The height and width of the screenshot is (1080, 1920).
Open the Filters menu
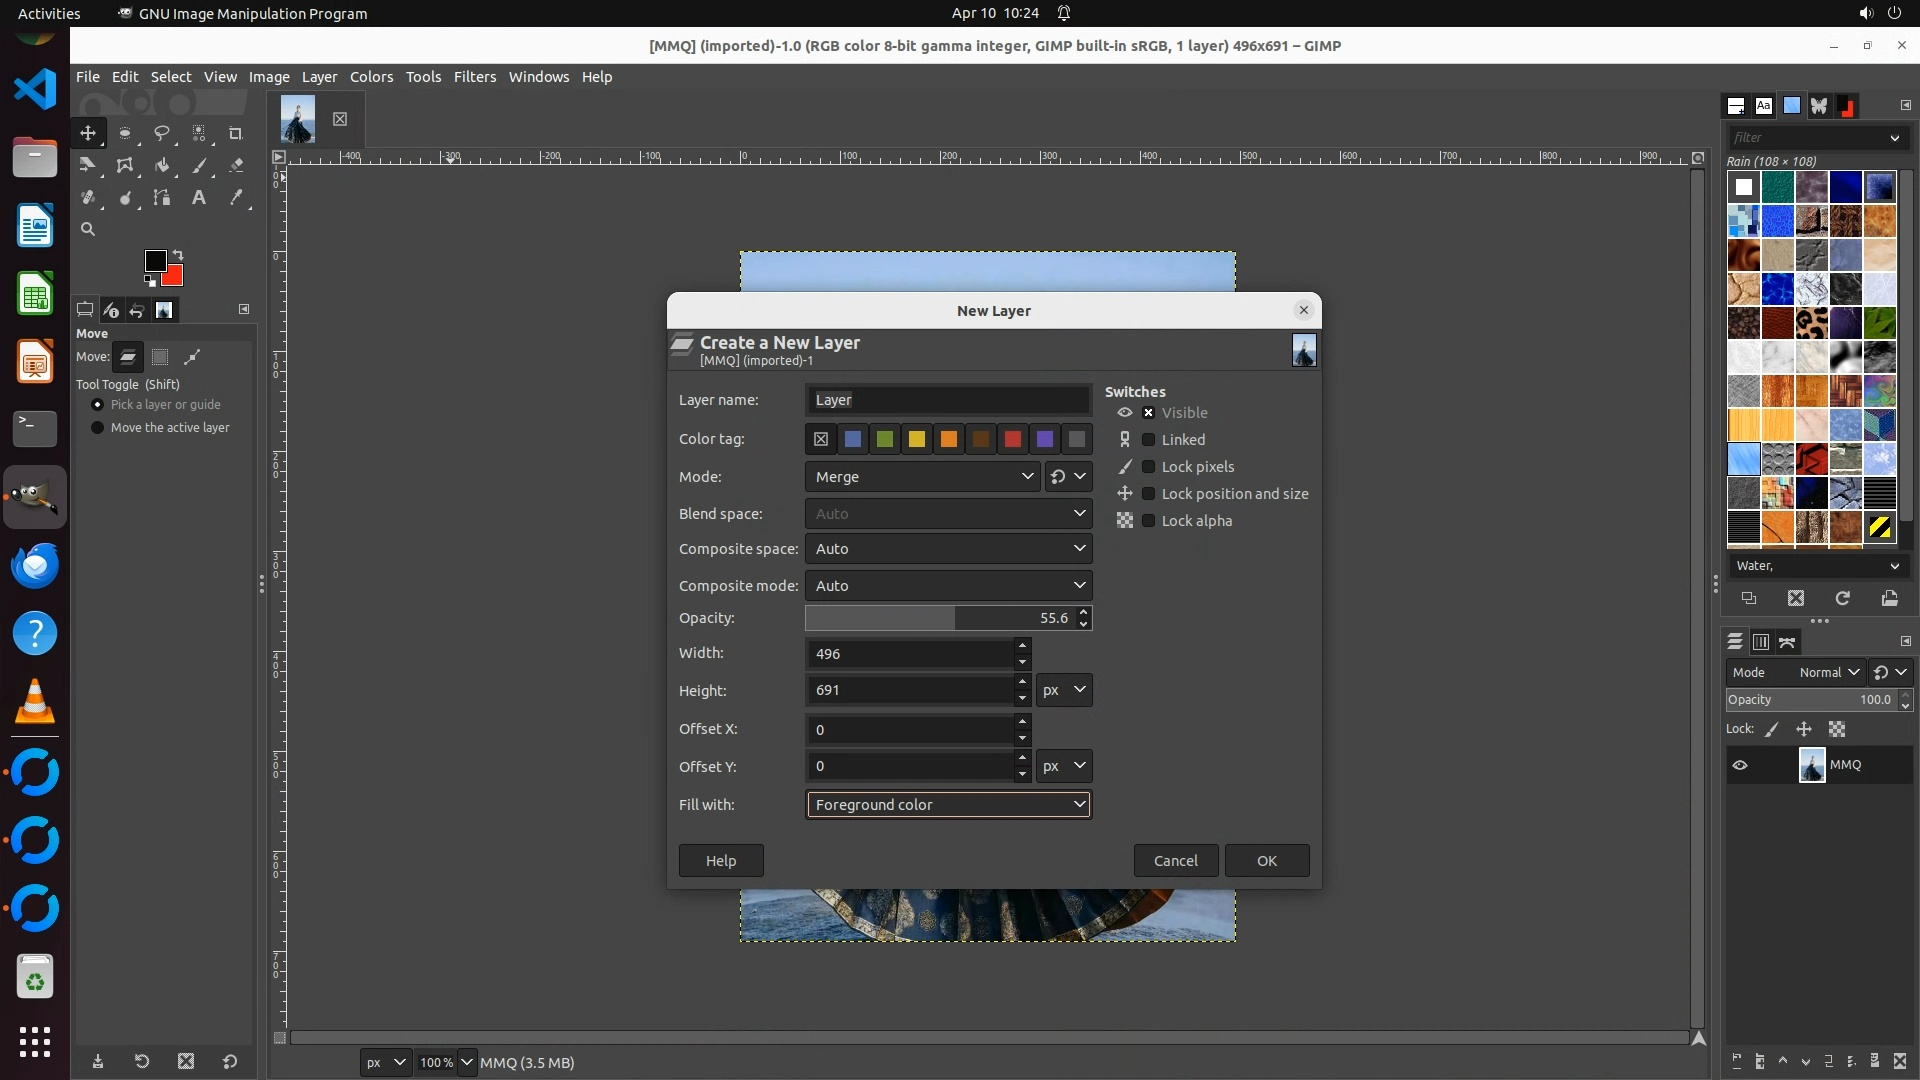click(474, 77)
